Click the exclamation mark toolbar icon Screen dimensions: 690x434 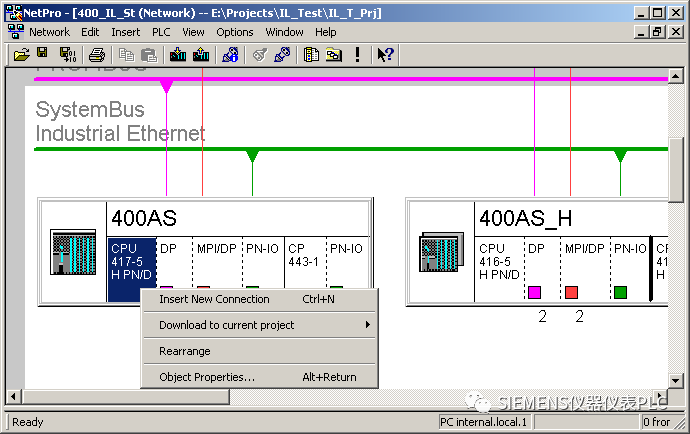click(x=357, y=55)
